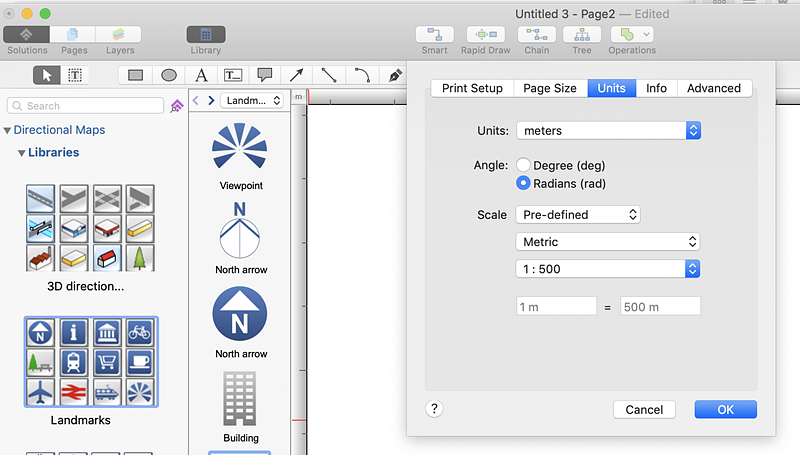
Task: Cancel the document properties dialog
Action: coord(644,410)
